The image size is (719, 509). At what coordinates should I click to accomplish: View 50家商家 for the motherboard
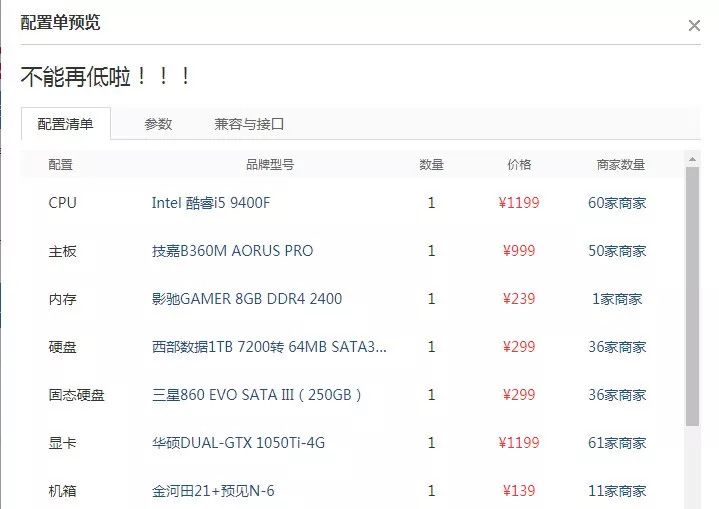[x=617, y=251]
